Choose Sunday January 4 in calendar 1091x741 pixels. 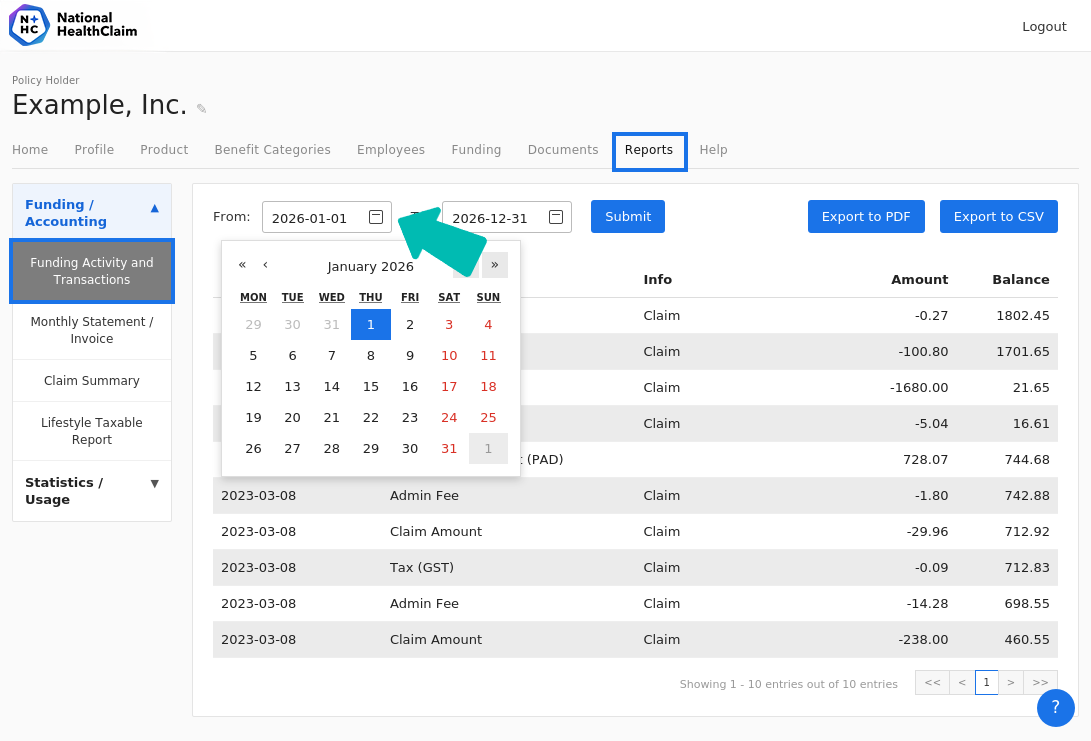pos(488,324)
